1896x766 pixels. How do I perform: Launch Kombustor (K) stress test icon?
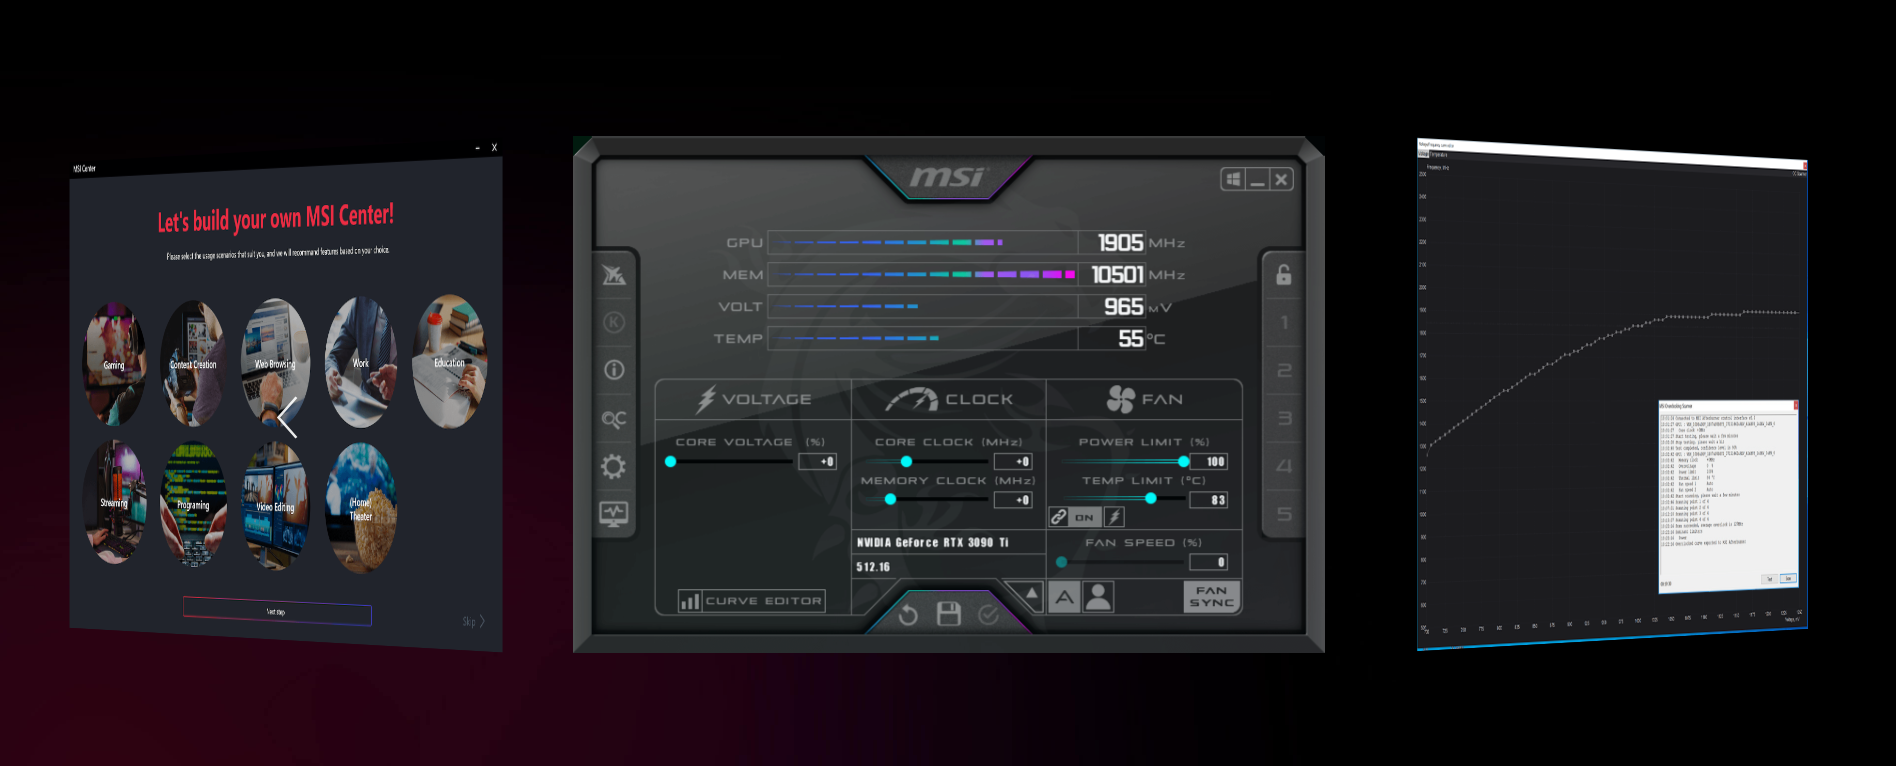coord(614,322)
